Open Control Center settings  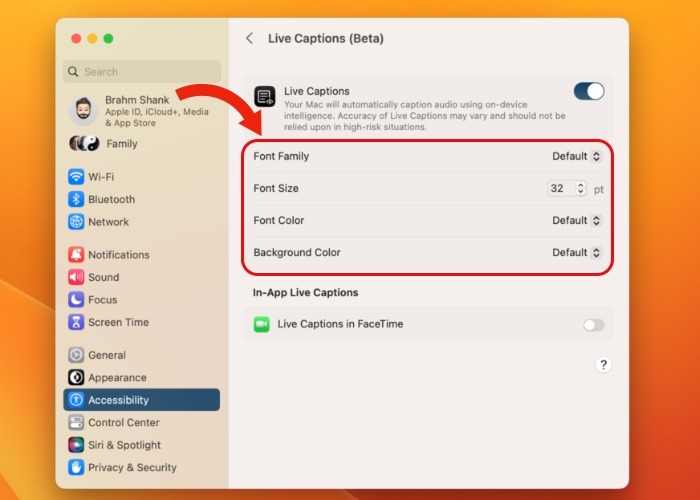tap(142, 422)
